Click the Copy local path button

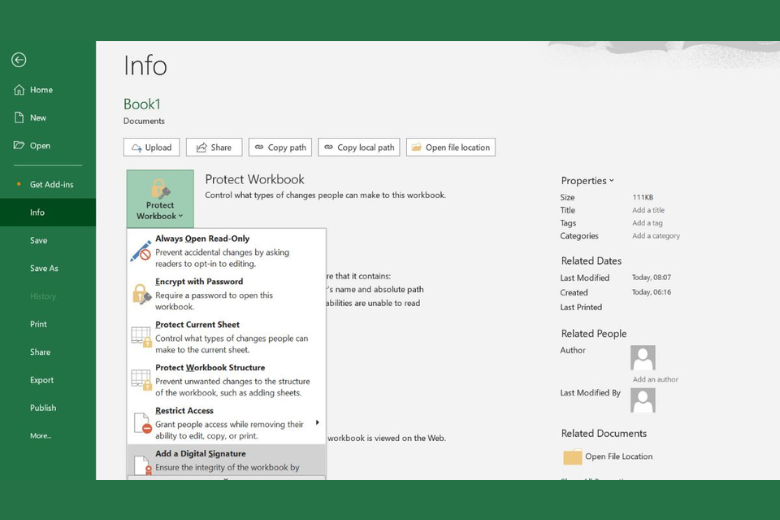click(359, 147)
